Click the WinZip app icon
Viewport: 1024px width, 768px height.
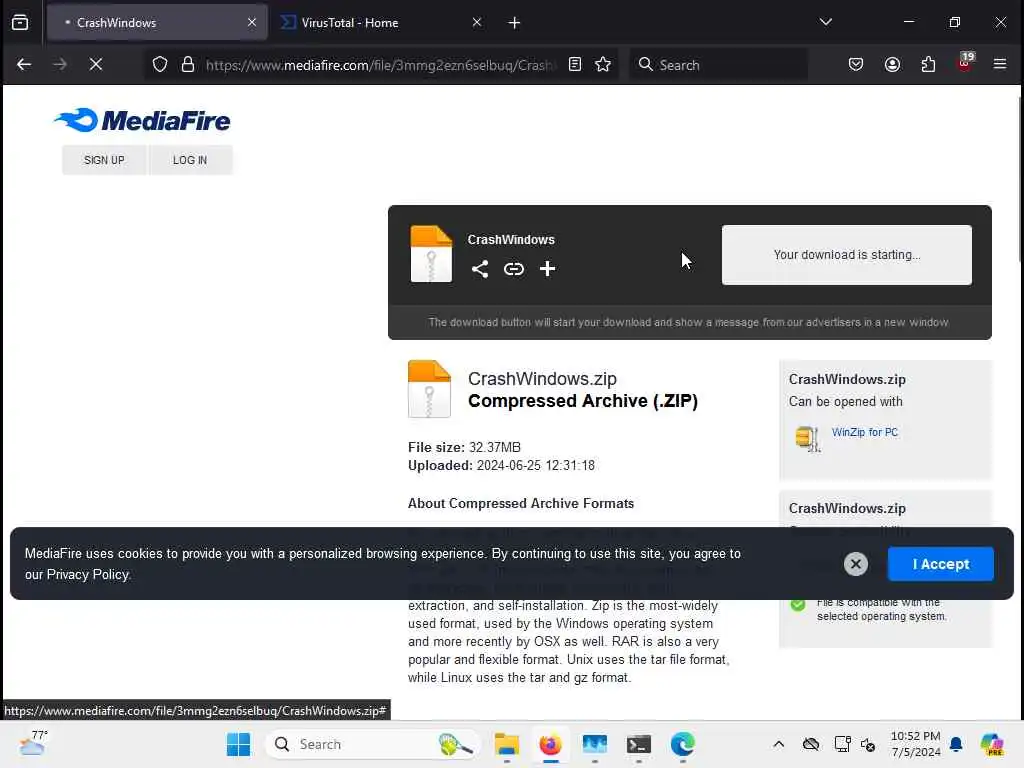pos(808,438)
